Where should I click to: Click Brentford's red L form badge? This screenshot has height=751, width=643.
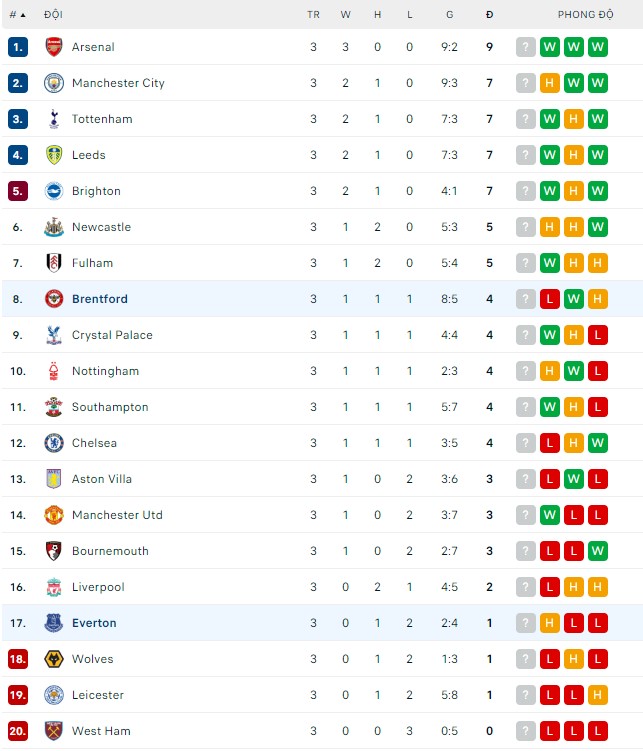(x=550, y=299)
